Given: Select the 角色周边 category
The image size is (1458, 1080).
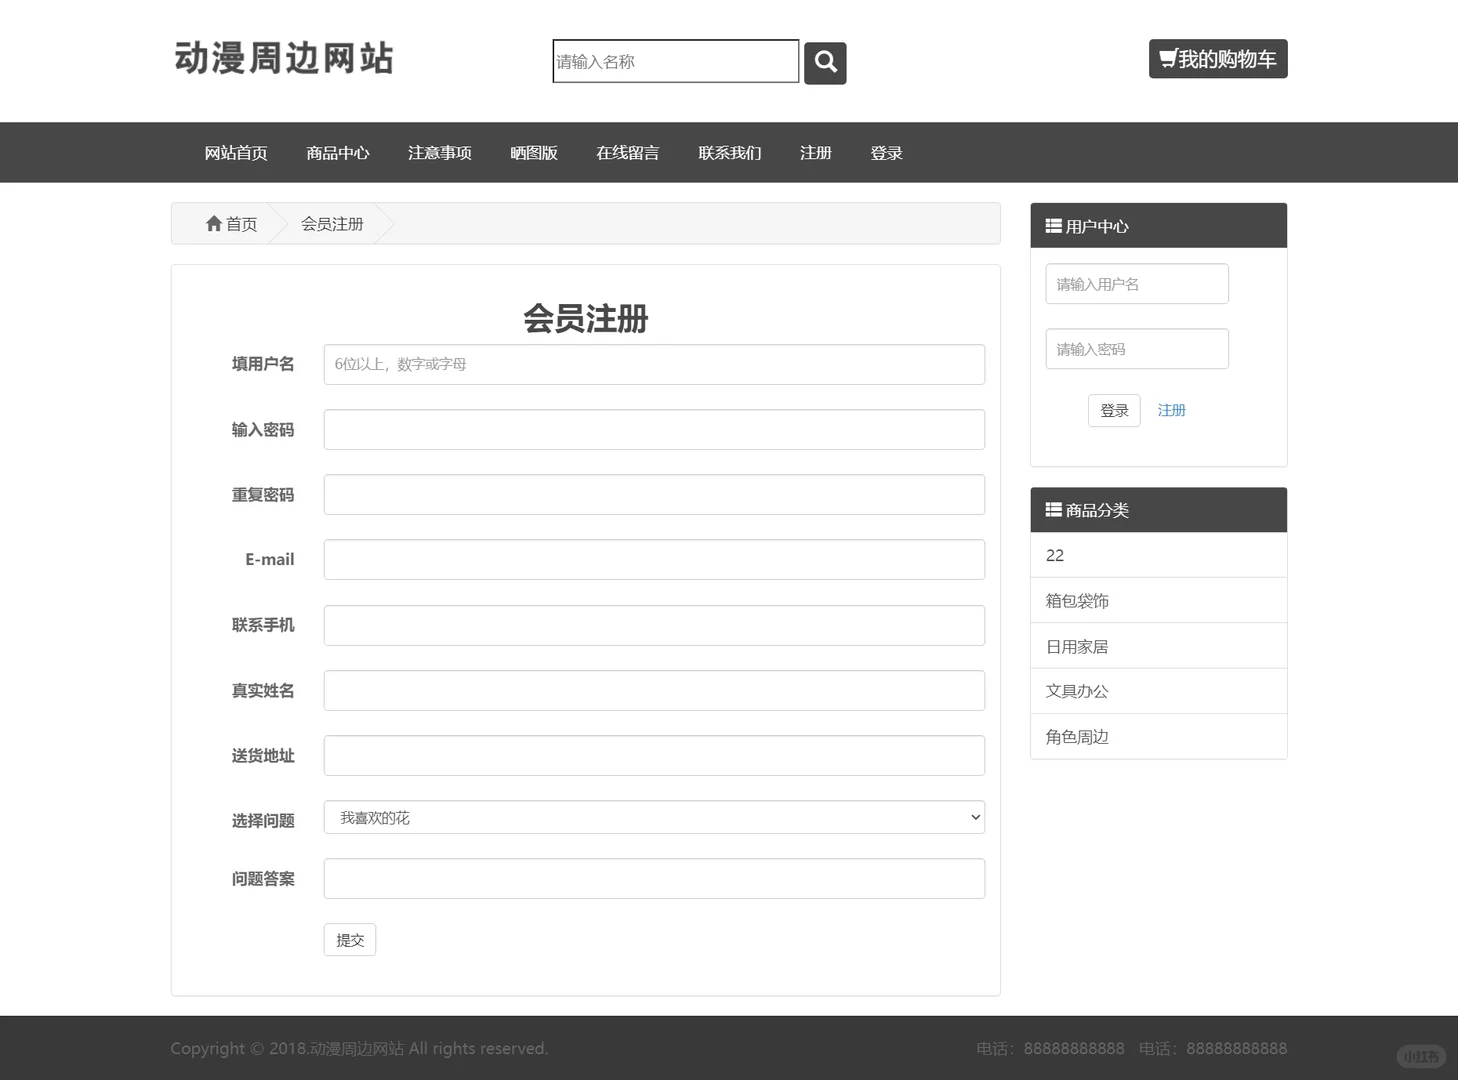Looking at the screenshot, I should pyautogui.click(x=1076, y=736).
